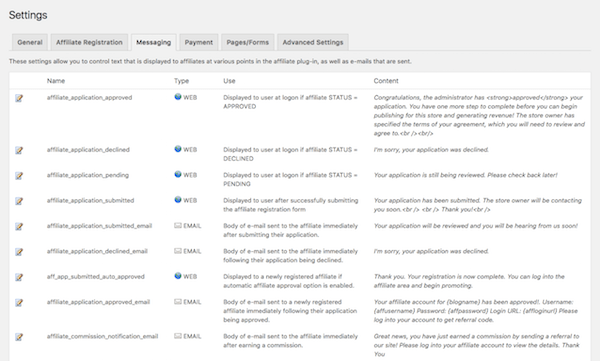The width and height of the screenshot is (600, 361).
Task: Edit the affiliate_application_declined_email message
Action: (x=19, y=252)
